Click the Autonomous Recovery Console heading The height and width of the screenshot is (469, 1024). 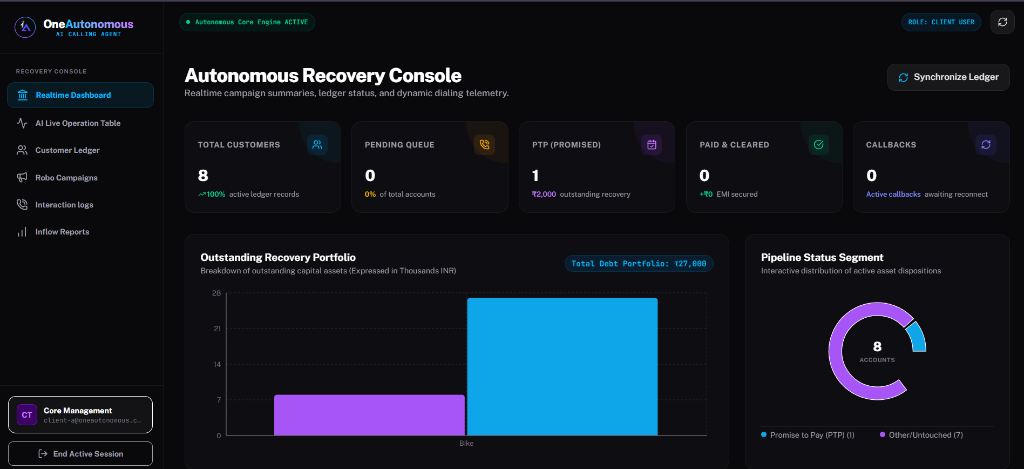(x=323, y=75)
